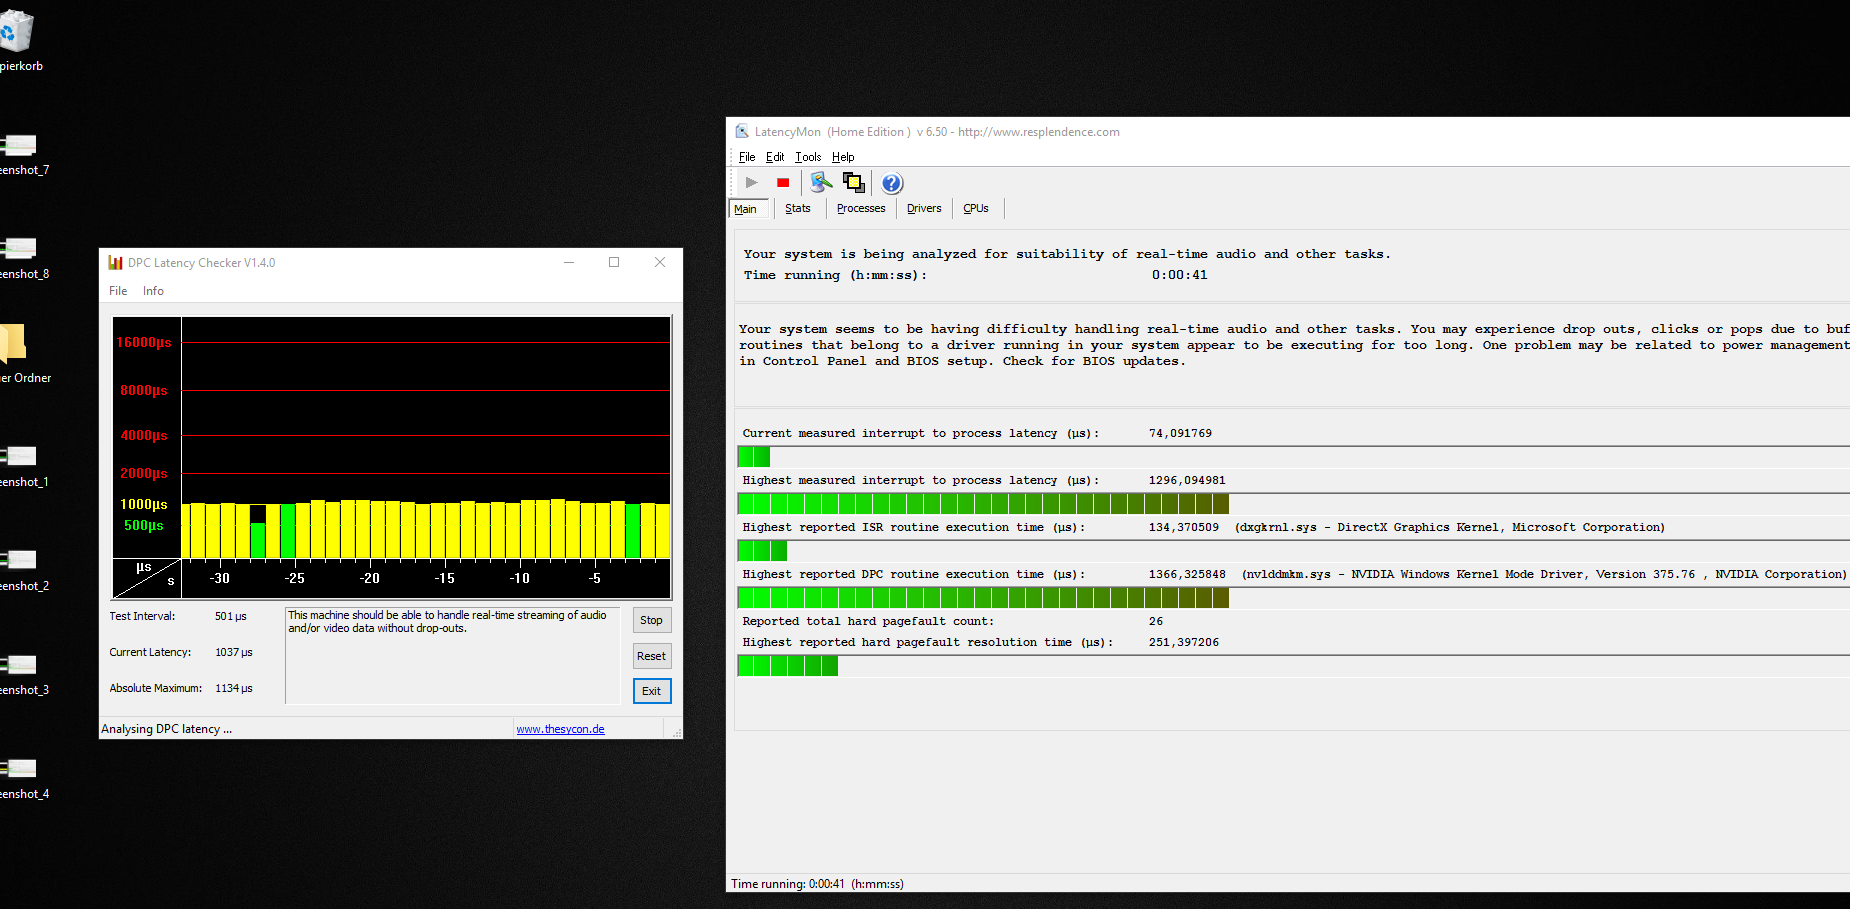Open DPC Latency Checker Info menu
The image size is (1850, 909).
153,291
